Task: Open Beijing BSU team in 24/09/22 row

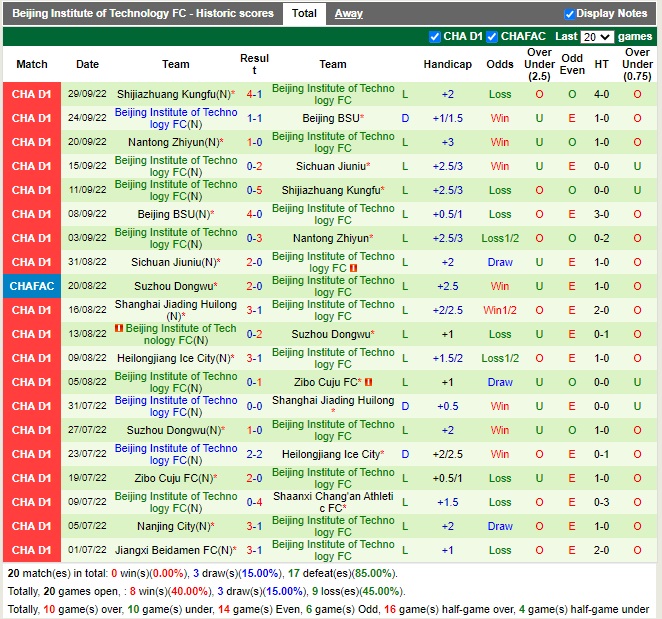Action: [x=332, y=118]
